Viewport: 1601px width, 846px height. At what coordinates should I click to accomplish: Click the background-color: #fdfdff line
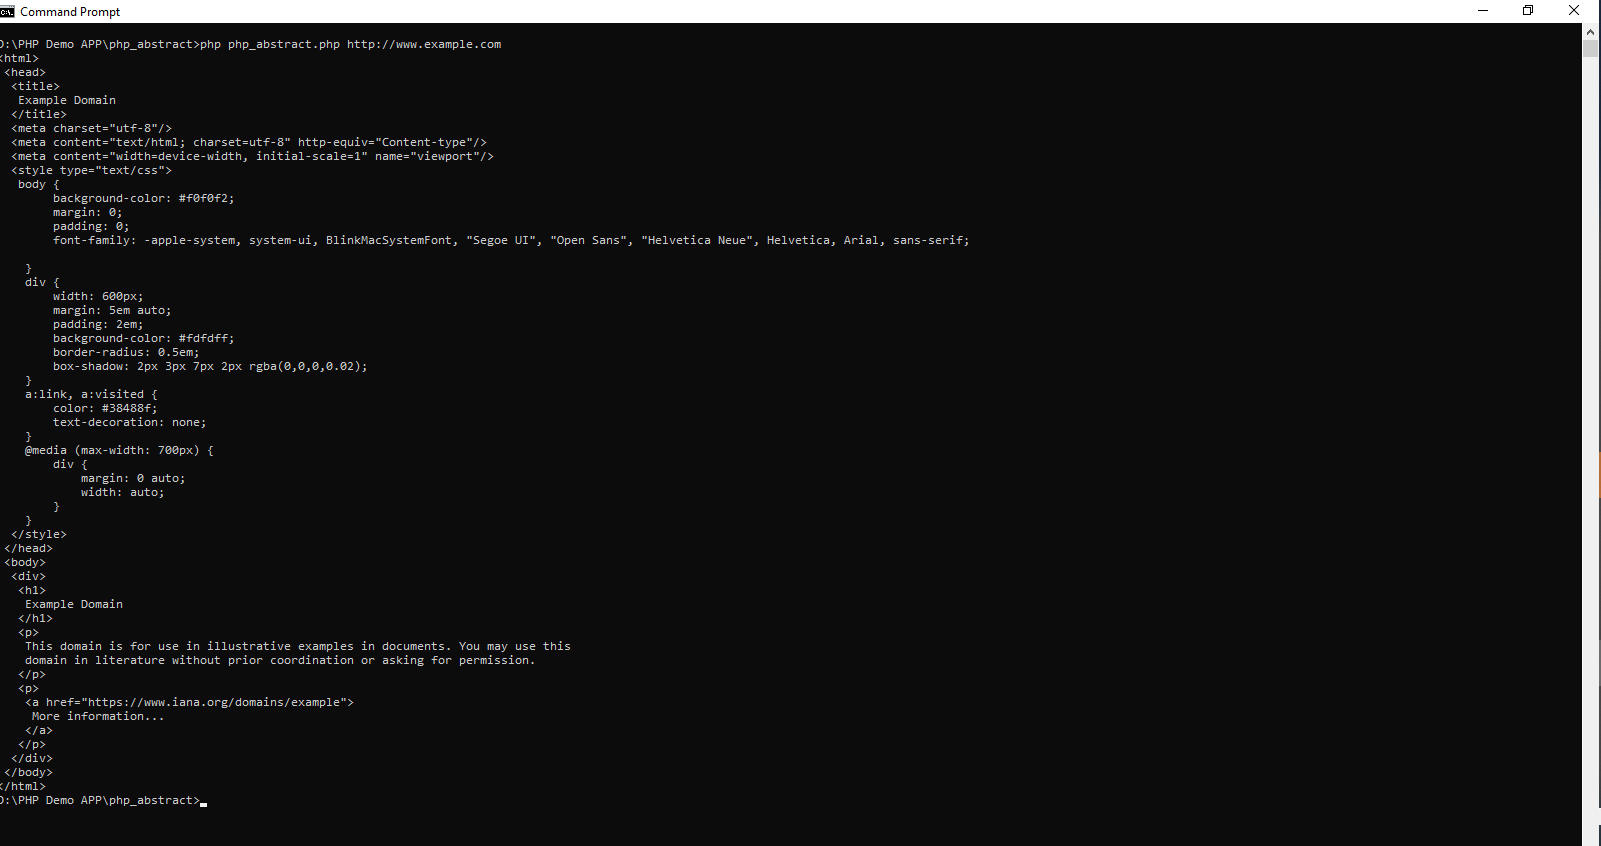[144, 338]
